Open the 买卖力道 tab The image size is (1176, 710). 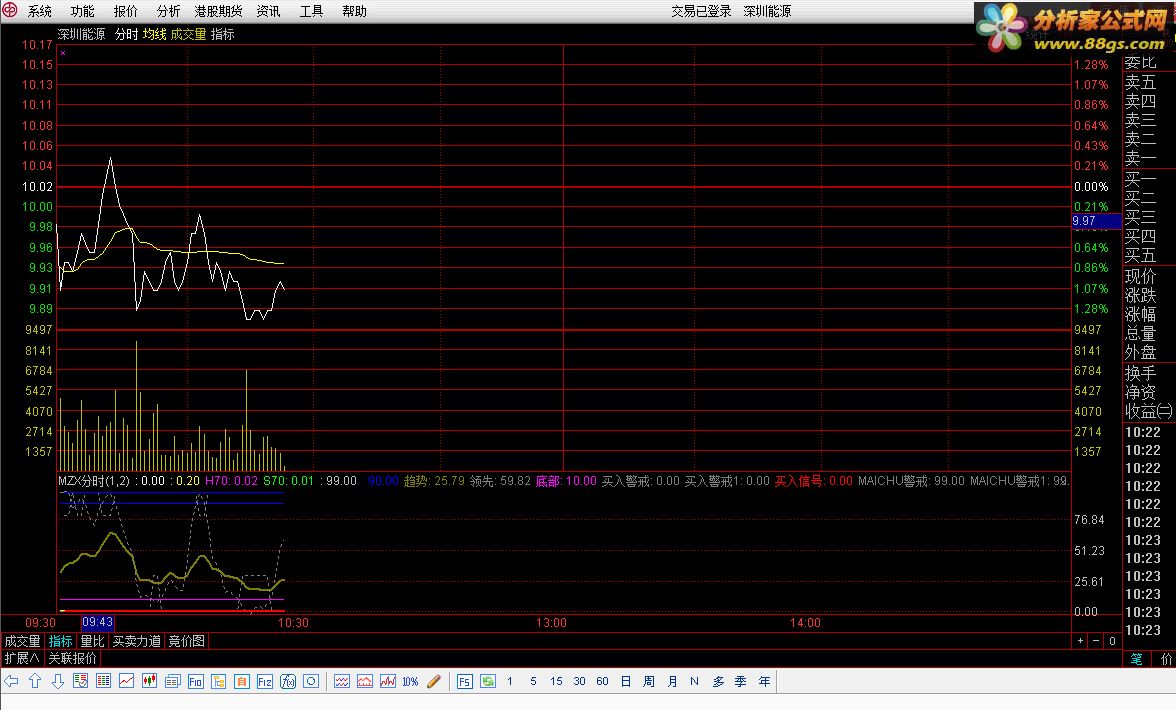pos(136,641)
